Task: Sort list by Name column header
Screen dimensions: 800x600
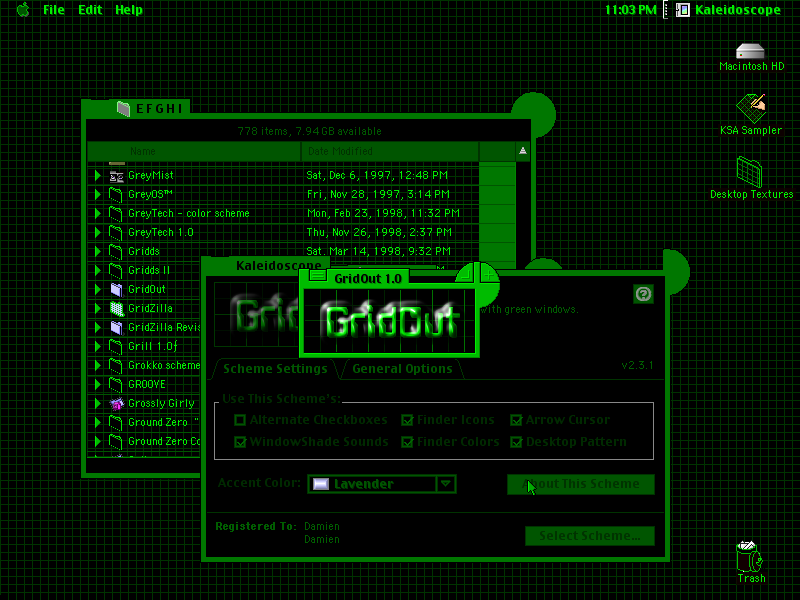Action: (194, 152)
